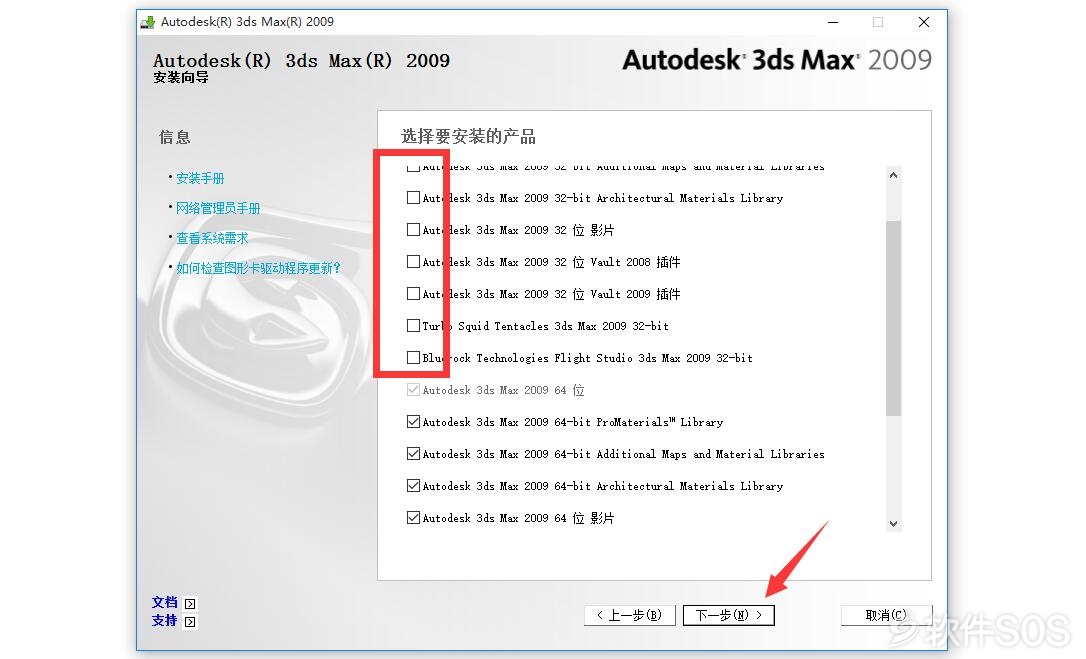The width and height of the screenshot is (1086, 659).
Task: Close the Autodesk 3ds Max 2009 installer window
Action: (924, 22)
